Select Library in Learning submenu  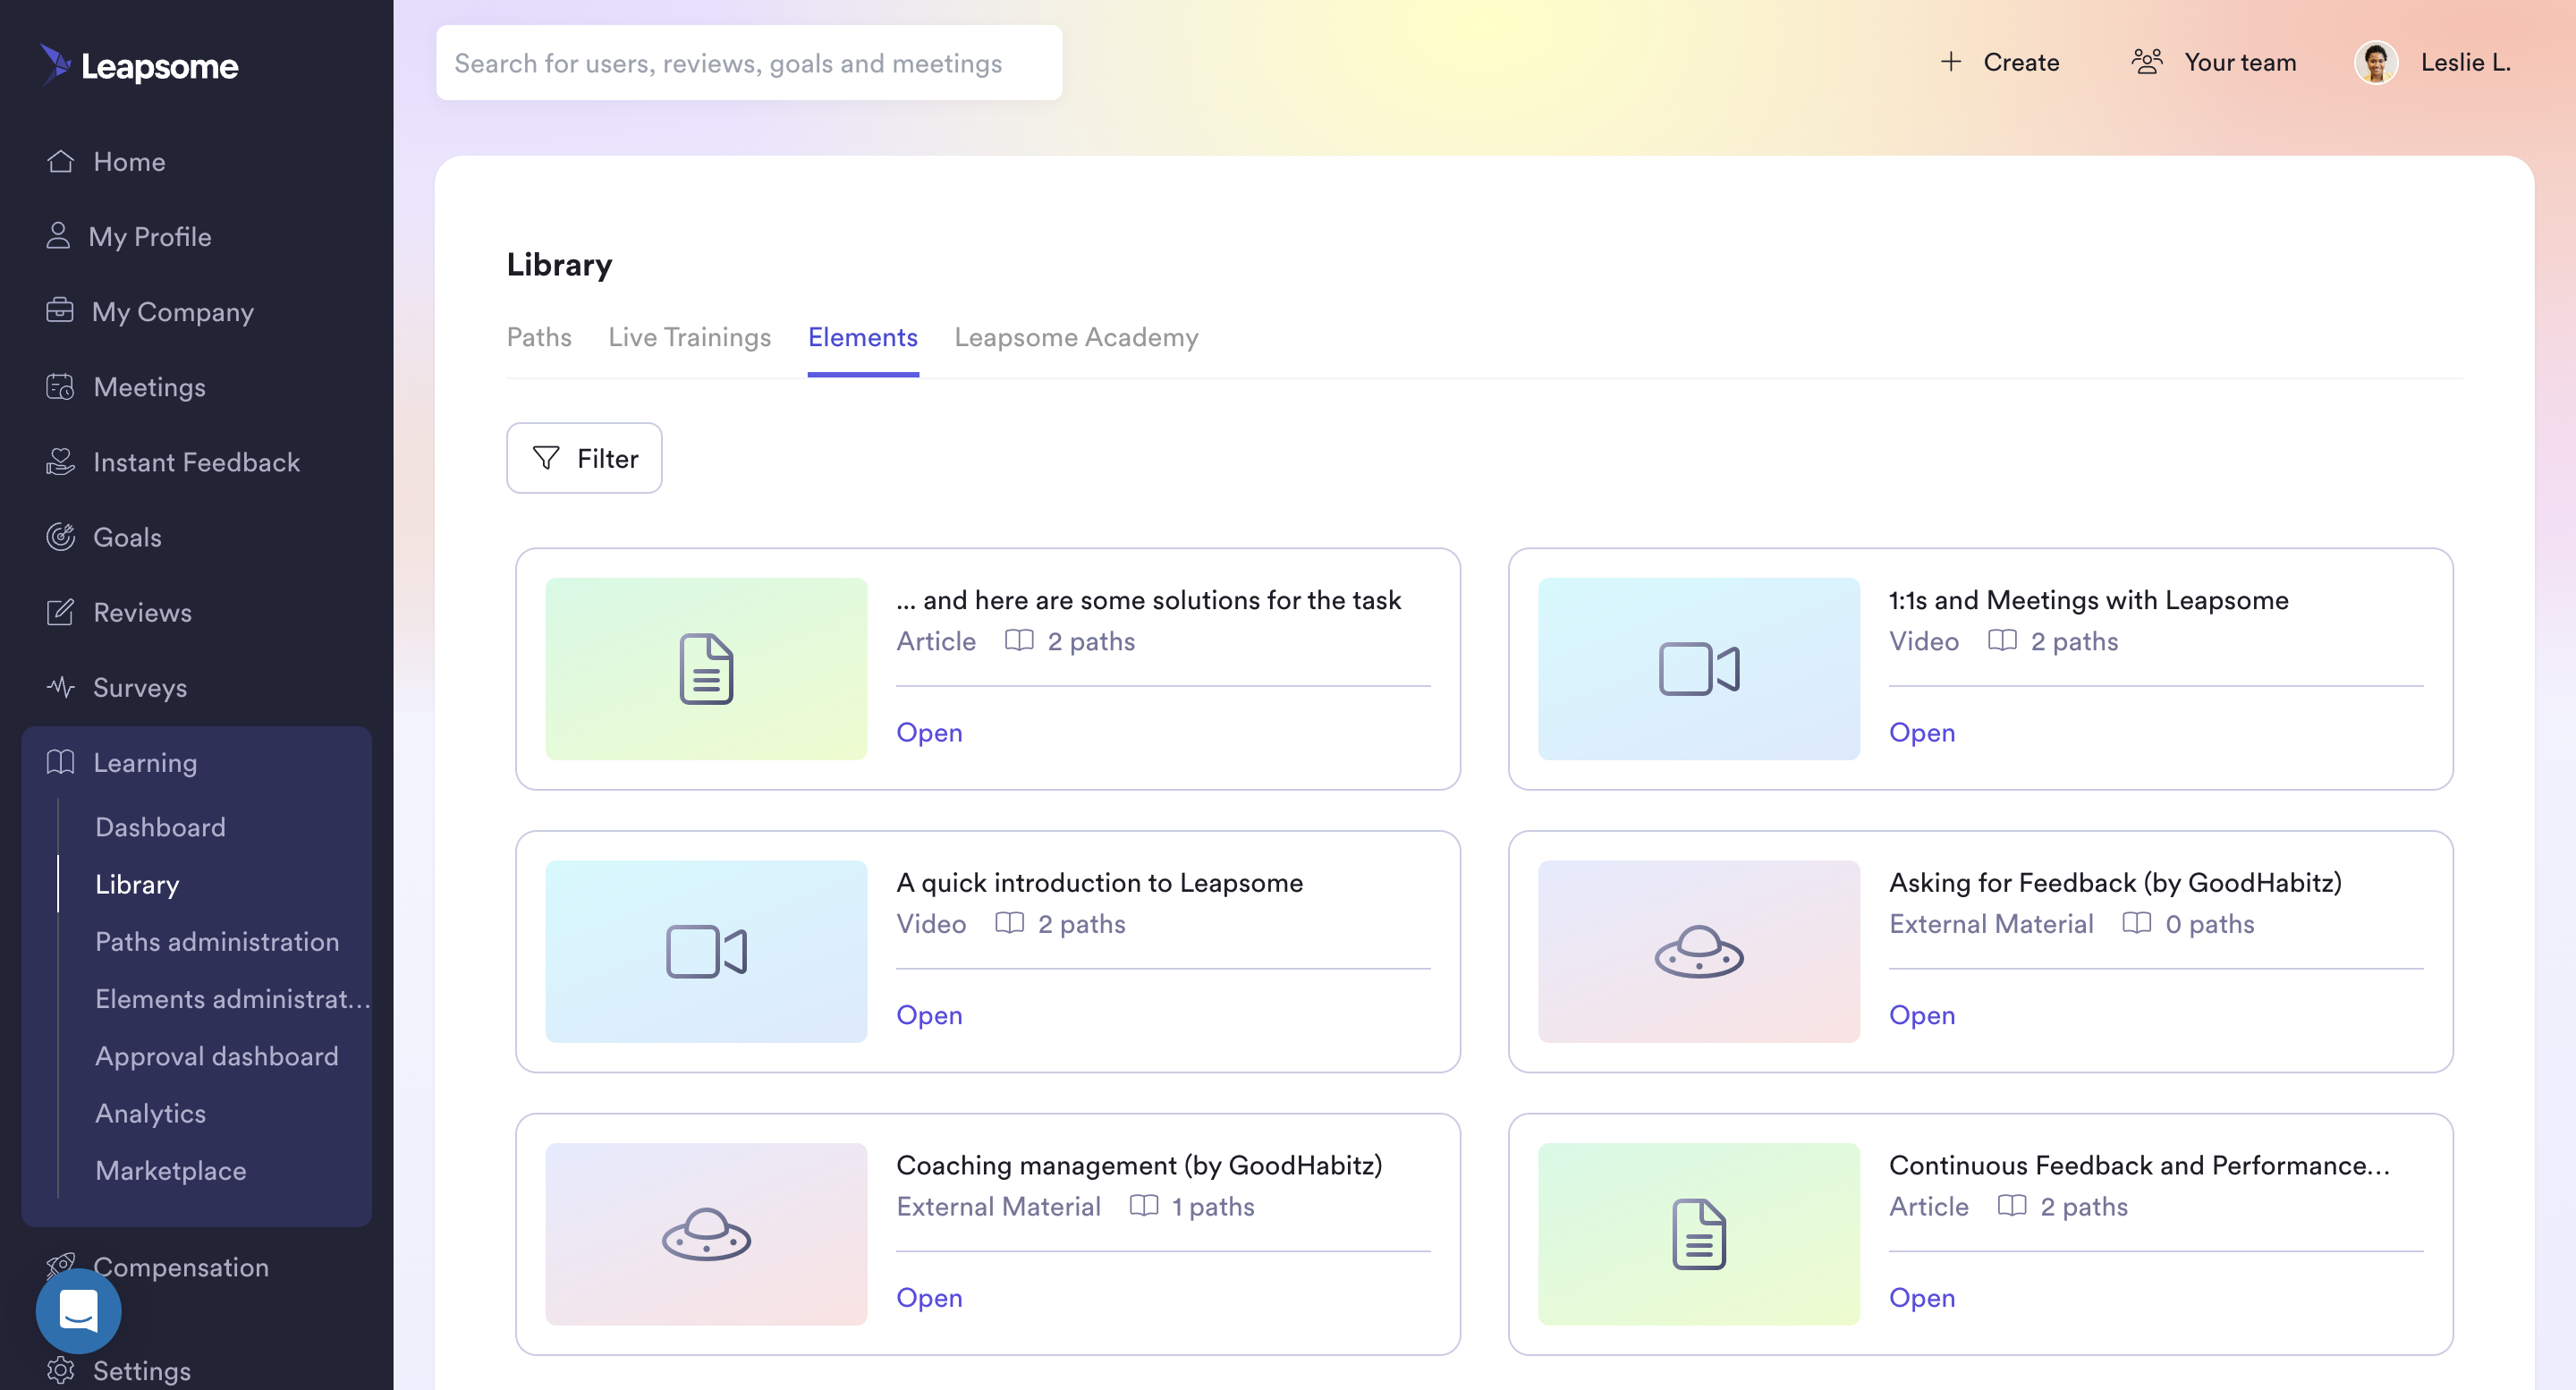[x=137, y=883]
